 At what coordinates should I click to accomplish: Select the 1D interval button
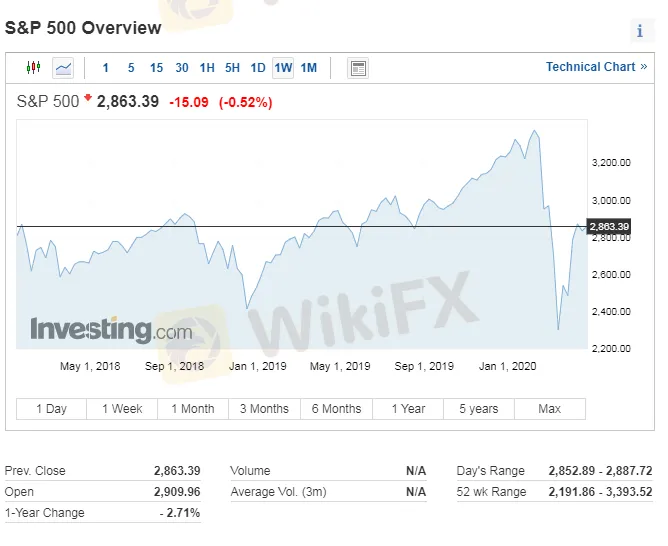tap(258, 68)
